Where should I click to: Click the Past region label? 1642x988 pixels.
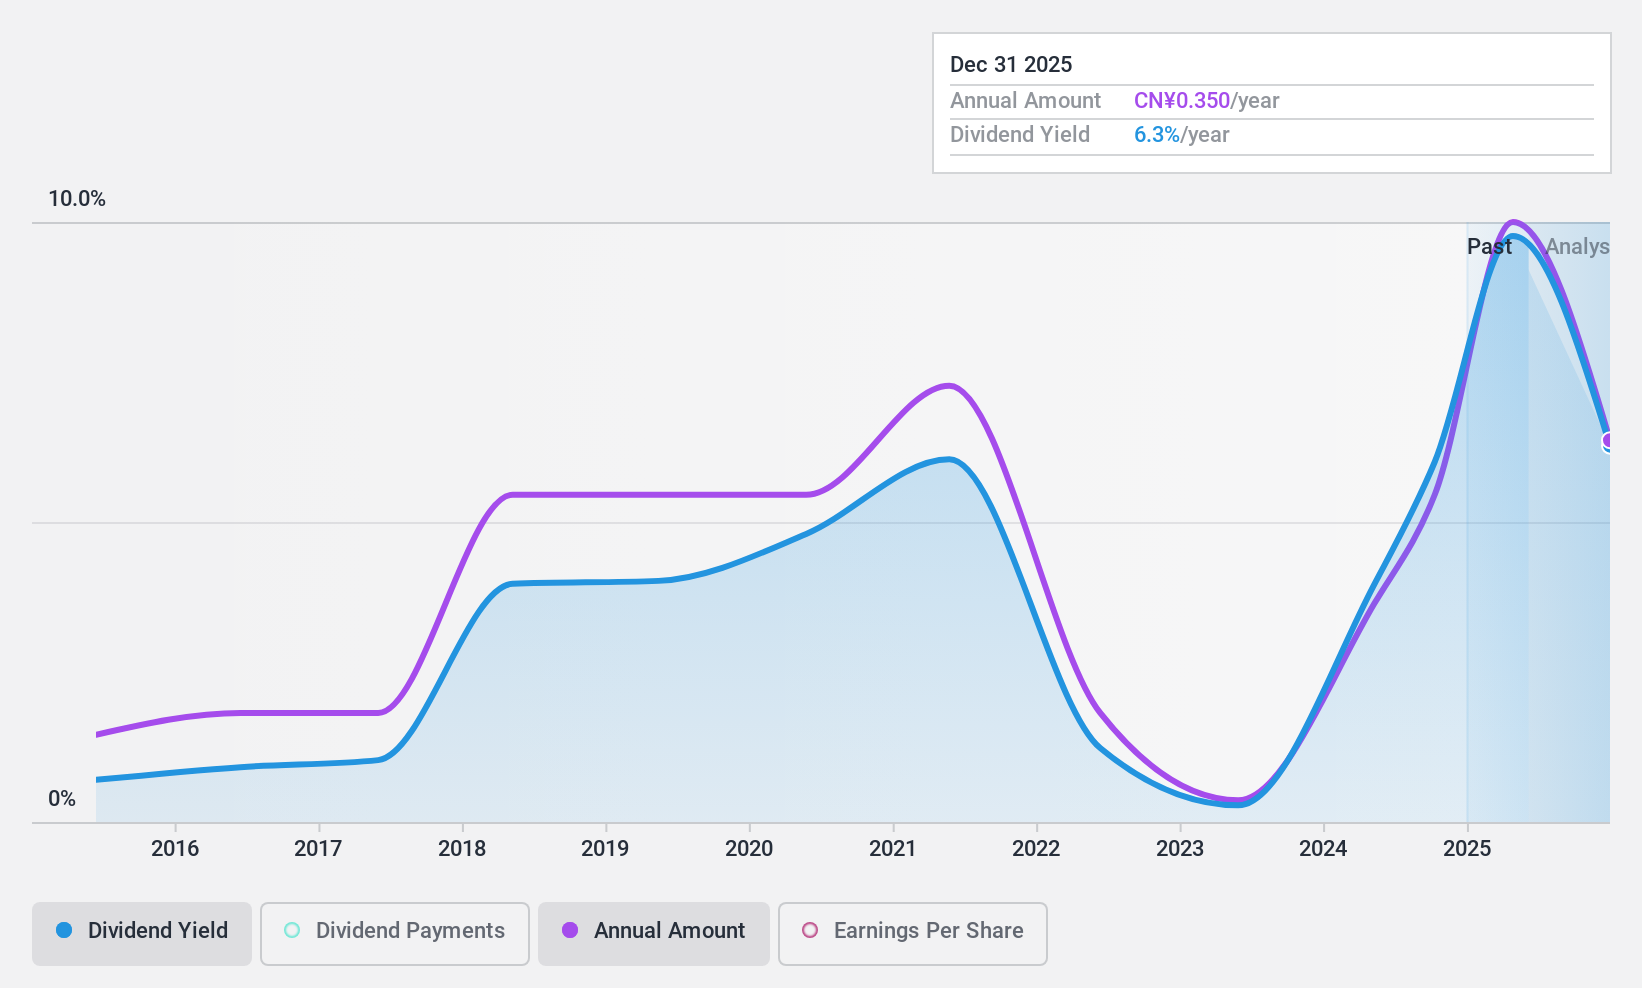[x=1489, y=247]
